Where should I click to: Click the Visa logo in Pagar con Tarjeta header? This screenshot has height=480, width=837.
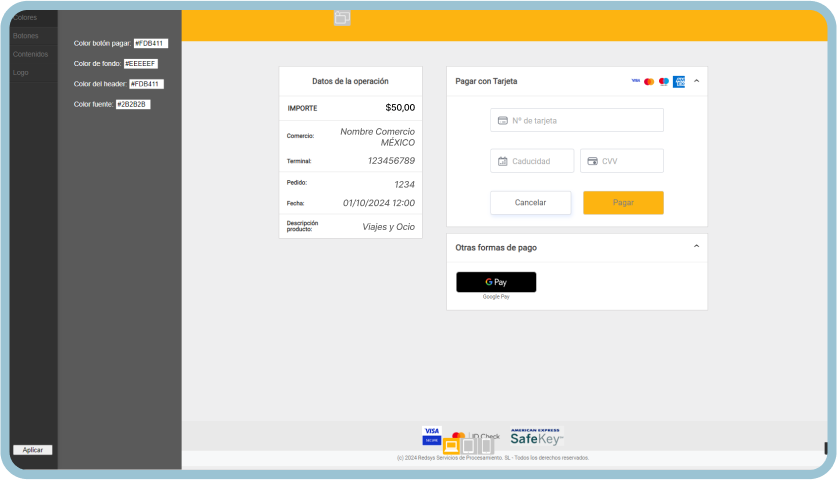(635, 81)
